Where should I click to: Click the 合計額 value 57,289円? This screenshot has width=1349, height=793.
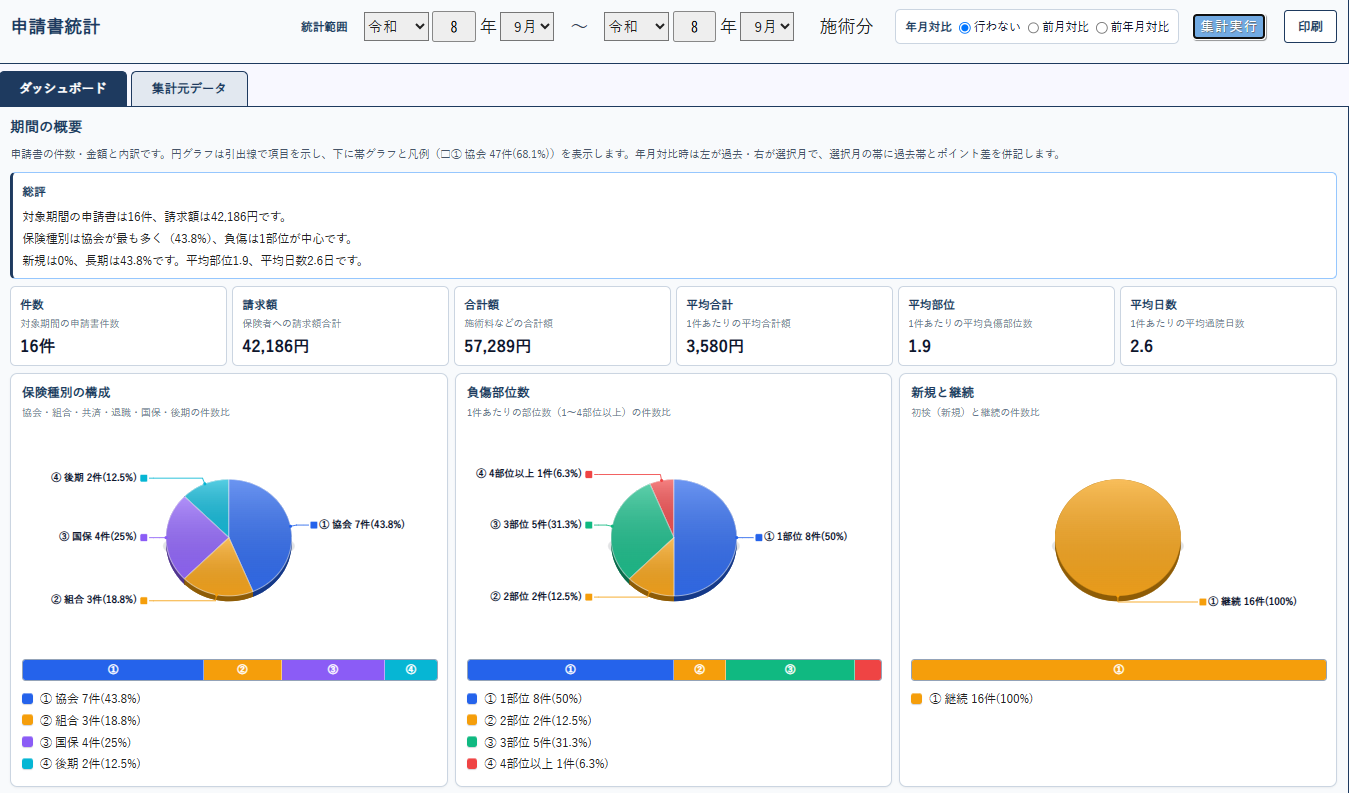pos(498,346)
